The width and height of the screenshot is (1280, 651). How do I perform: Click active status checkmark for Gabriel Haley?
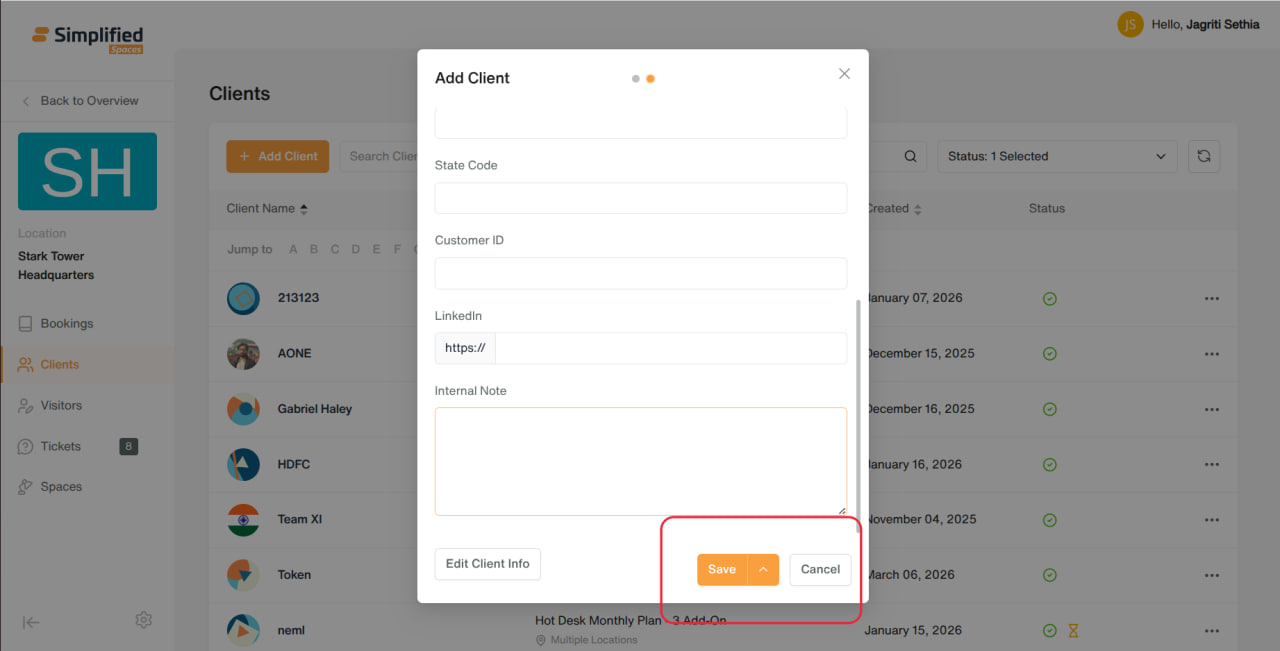coord(1050,409)
